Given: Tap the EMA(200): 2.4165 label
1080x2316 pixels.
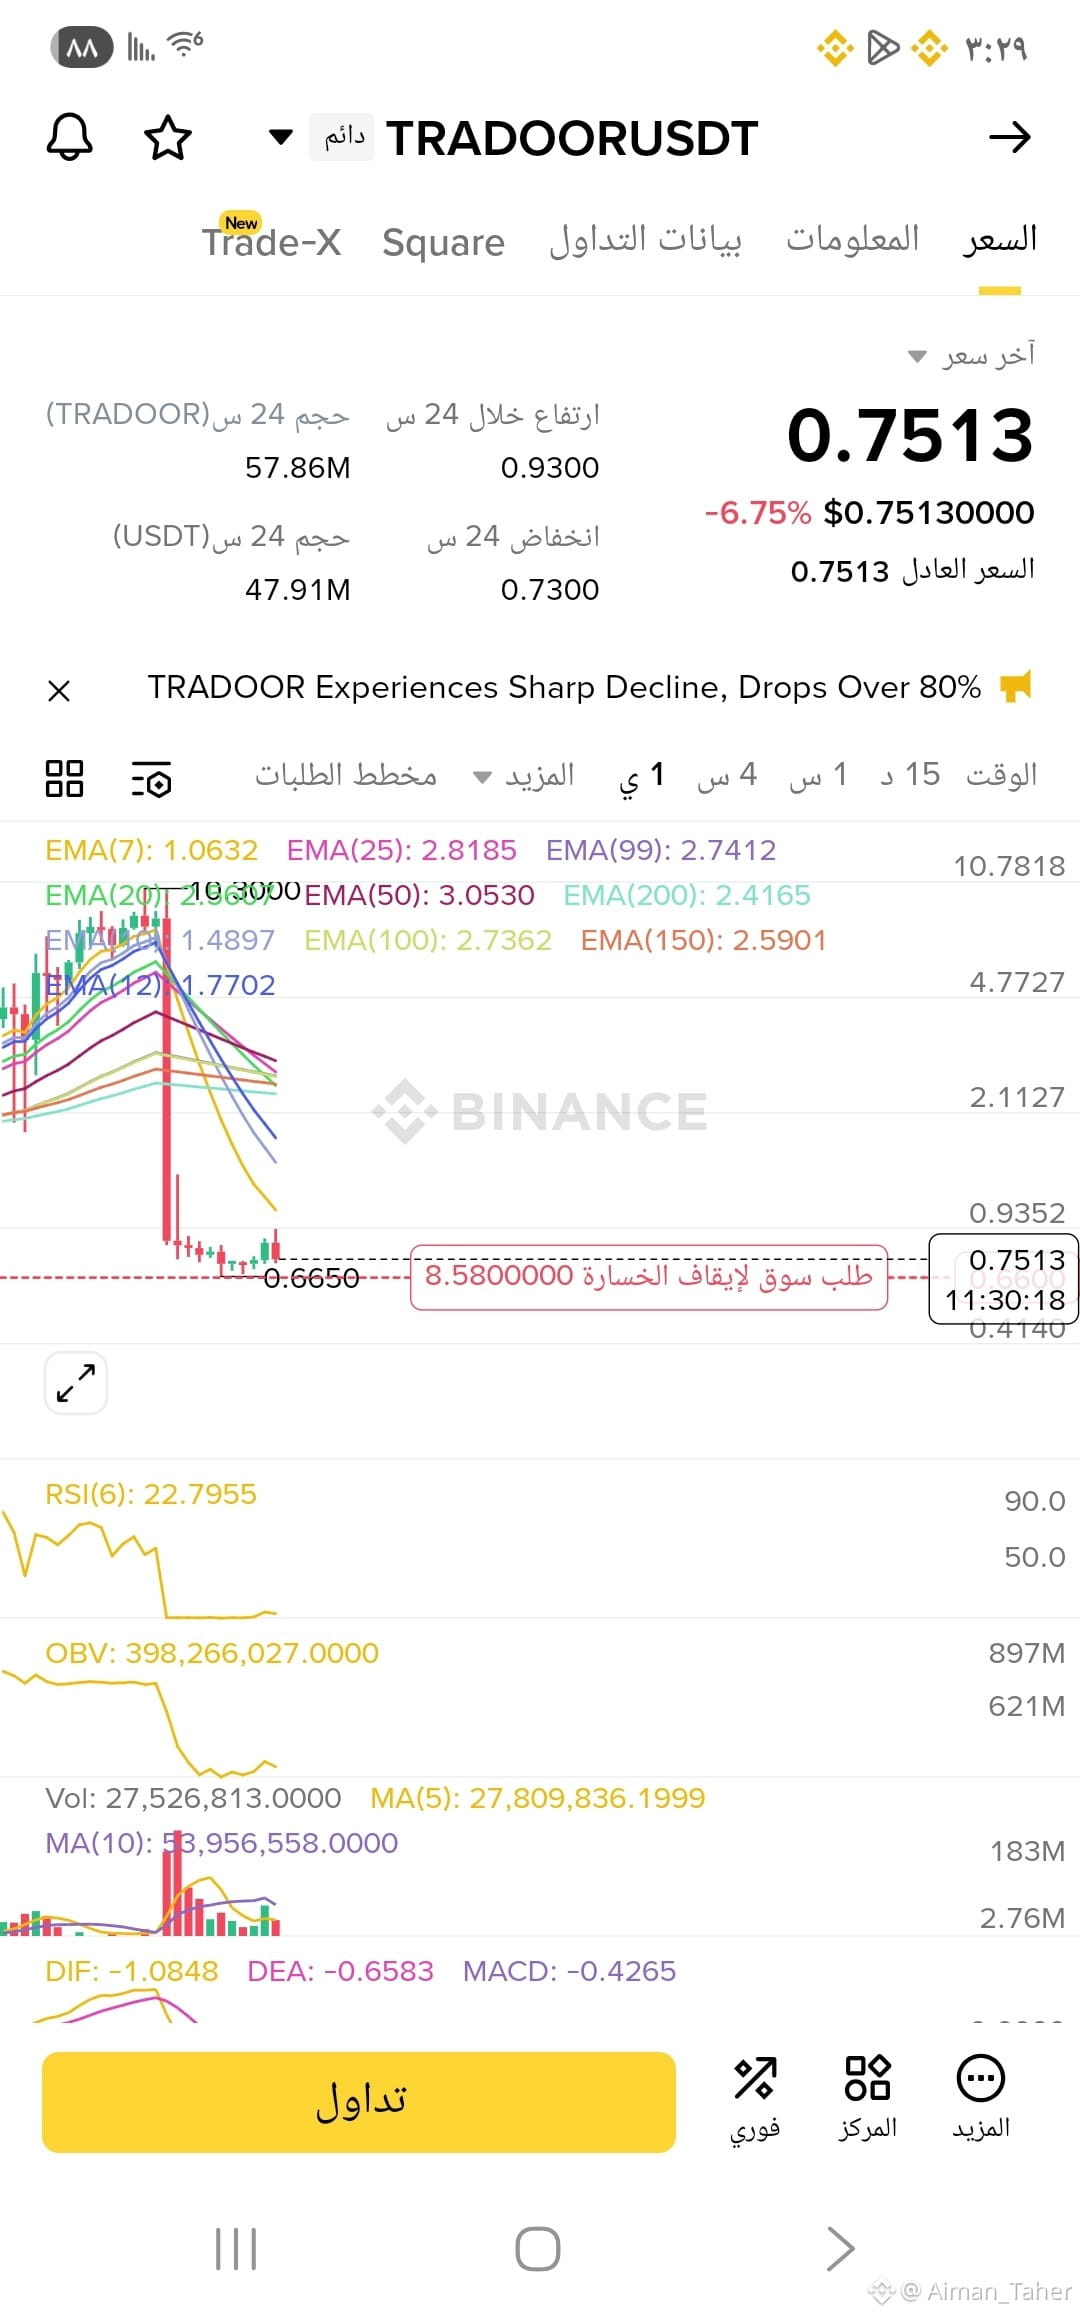Looking at the screenshot, I should pyautogui.click(x=687, y=895).
